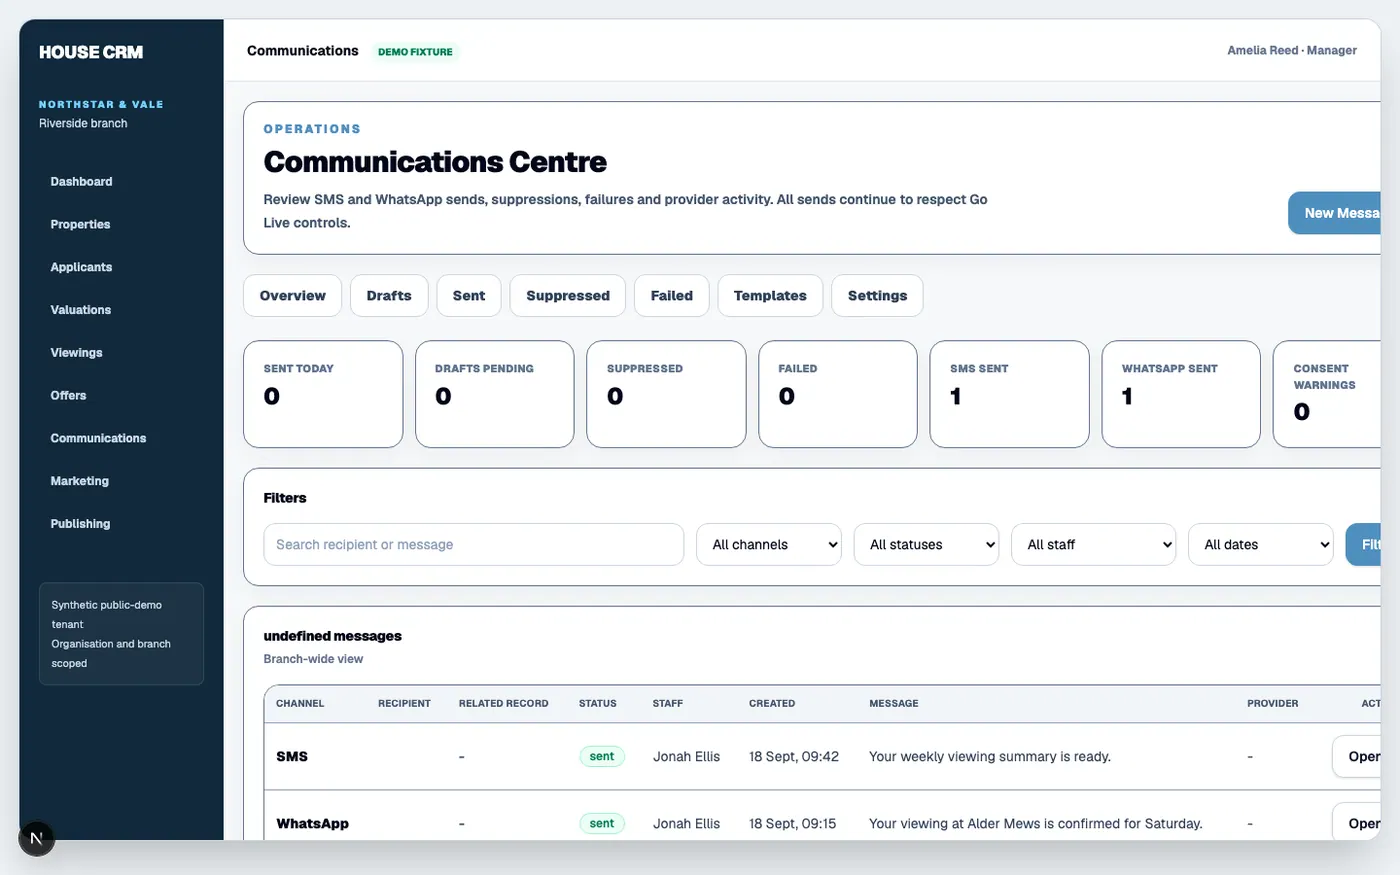Select Communications in the sidebar
This screenshot has height=875, width=1400.
click(x=98, y=438)
